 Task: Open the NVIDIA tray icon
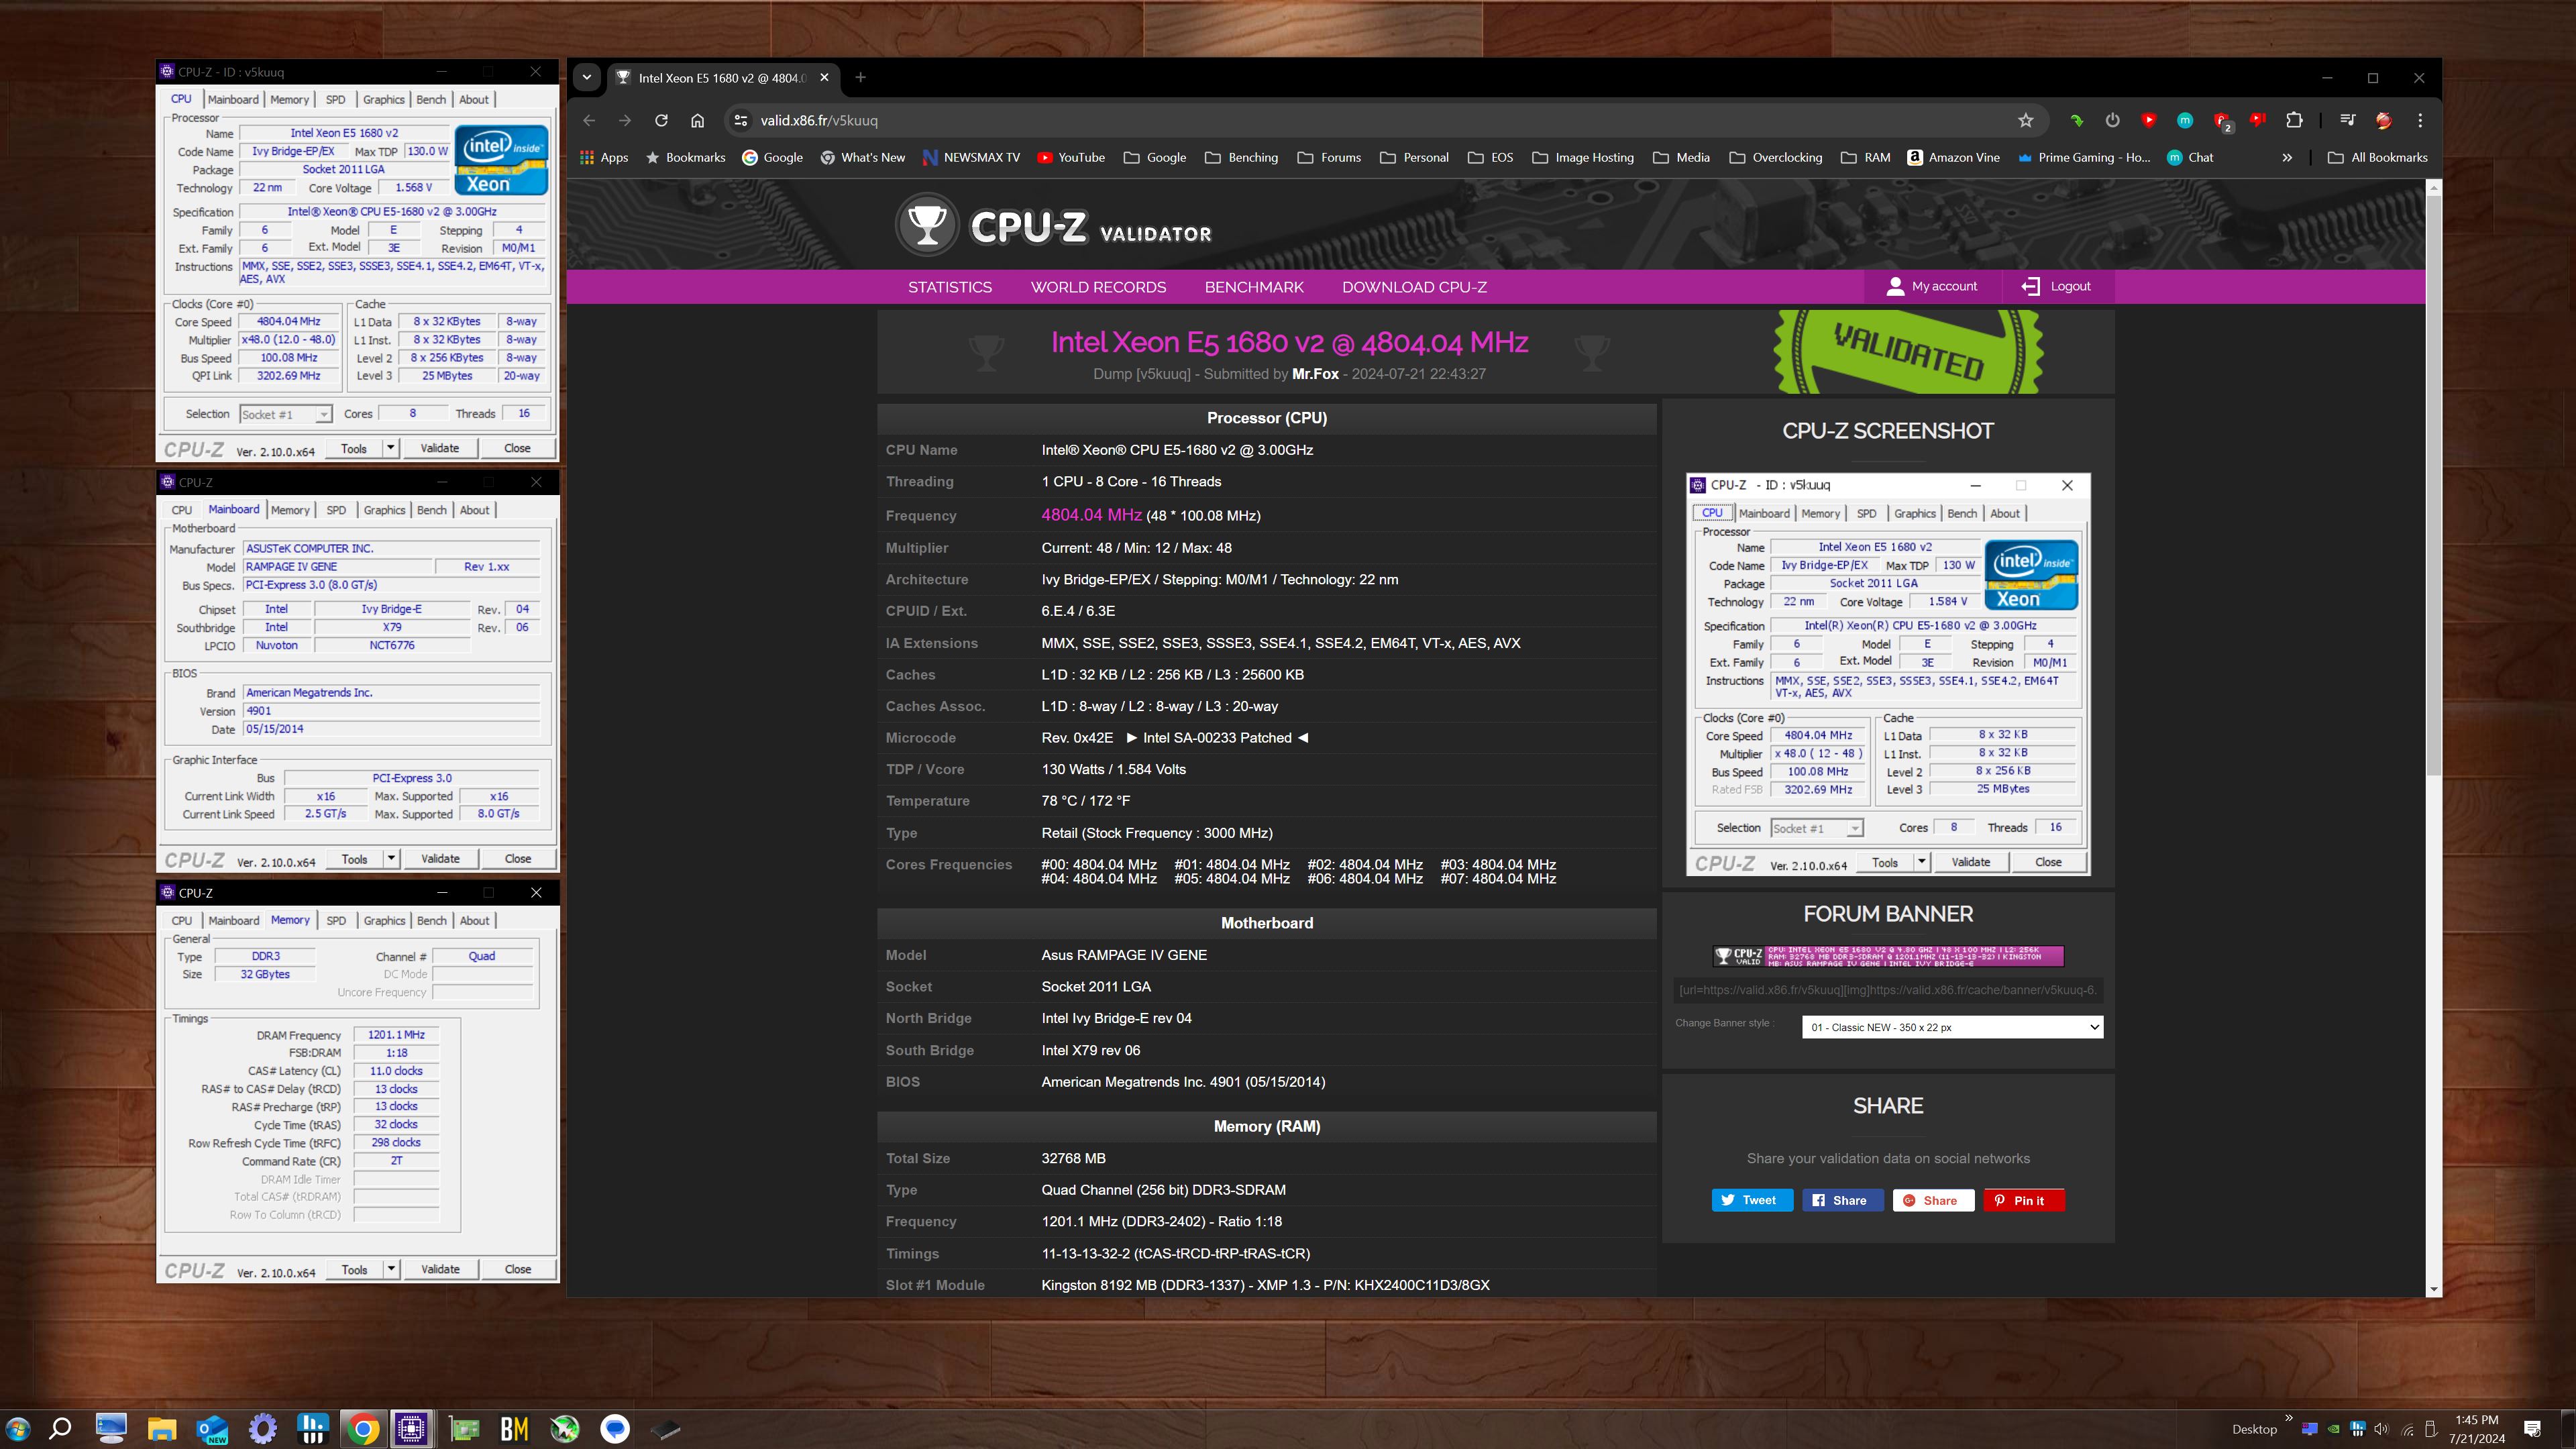2333,1428
